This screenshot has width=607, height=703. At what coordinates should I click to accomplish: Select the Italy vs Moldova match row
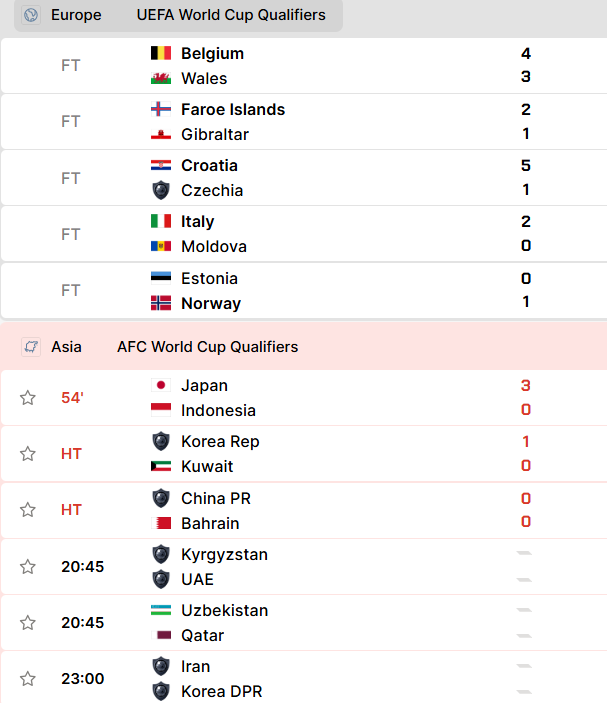304,234
